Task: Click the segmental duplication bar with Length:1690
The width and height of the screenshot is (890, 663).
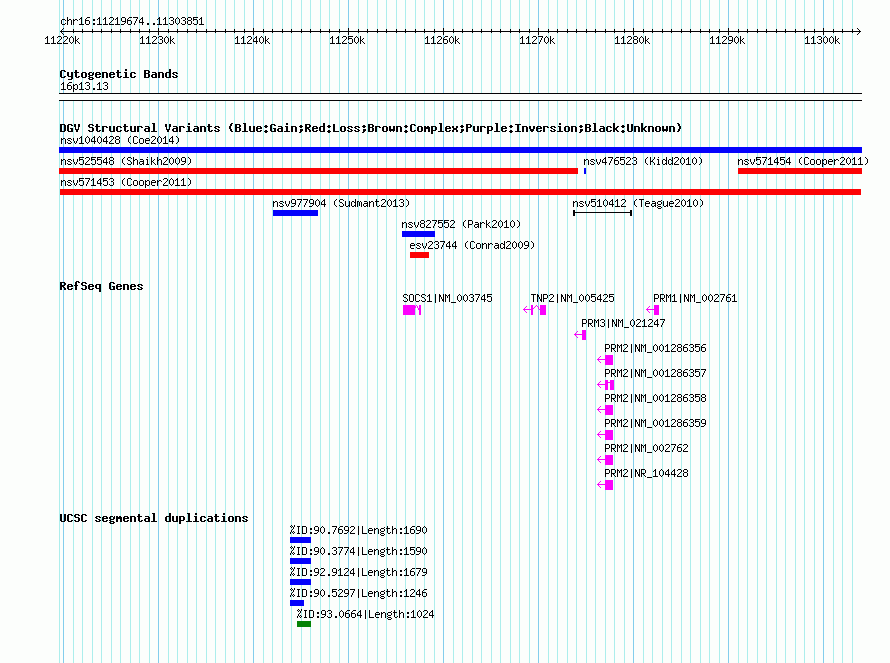Action: pos(300,540)
